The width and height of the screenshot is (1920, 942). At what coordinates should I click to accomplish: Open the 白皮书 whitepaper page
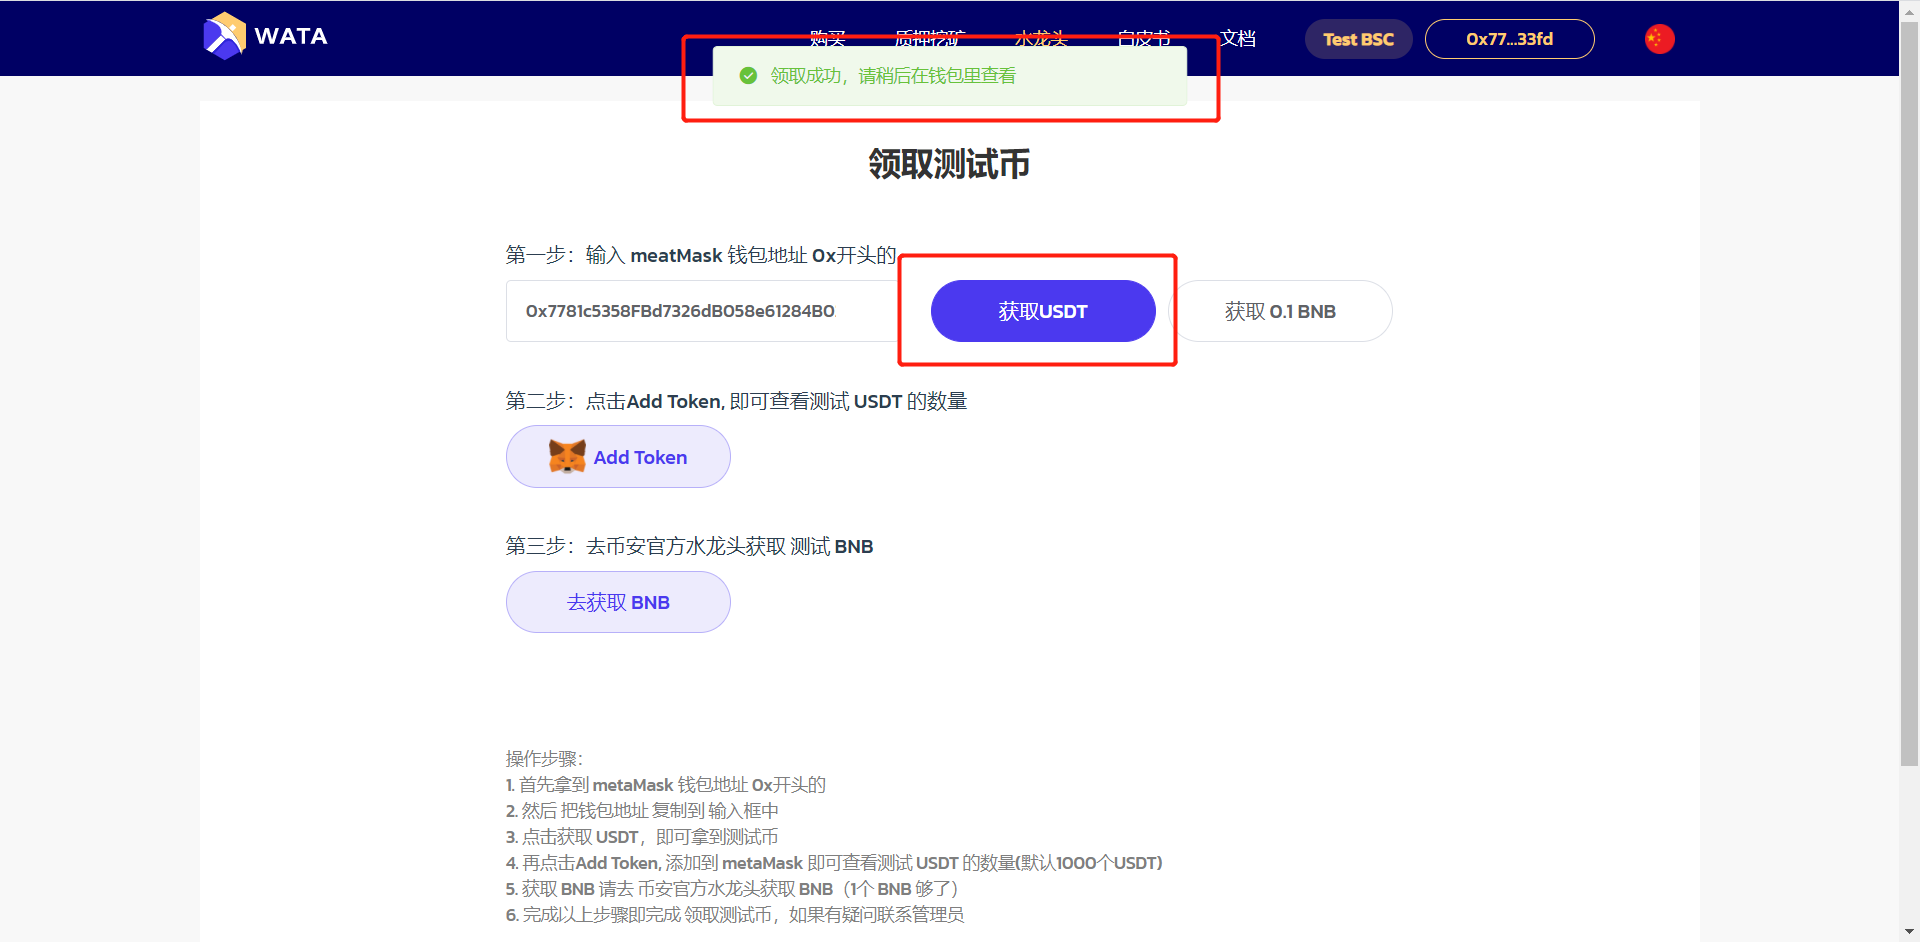[x=1144, y=40]
